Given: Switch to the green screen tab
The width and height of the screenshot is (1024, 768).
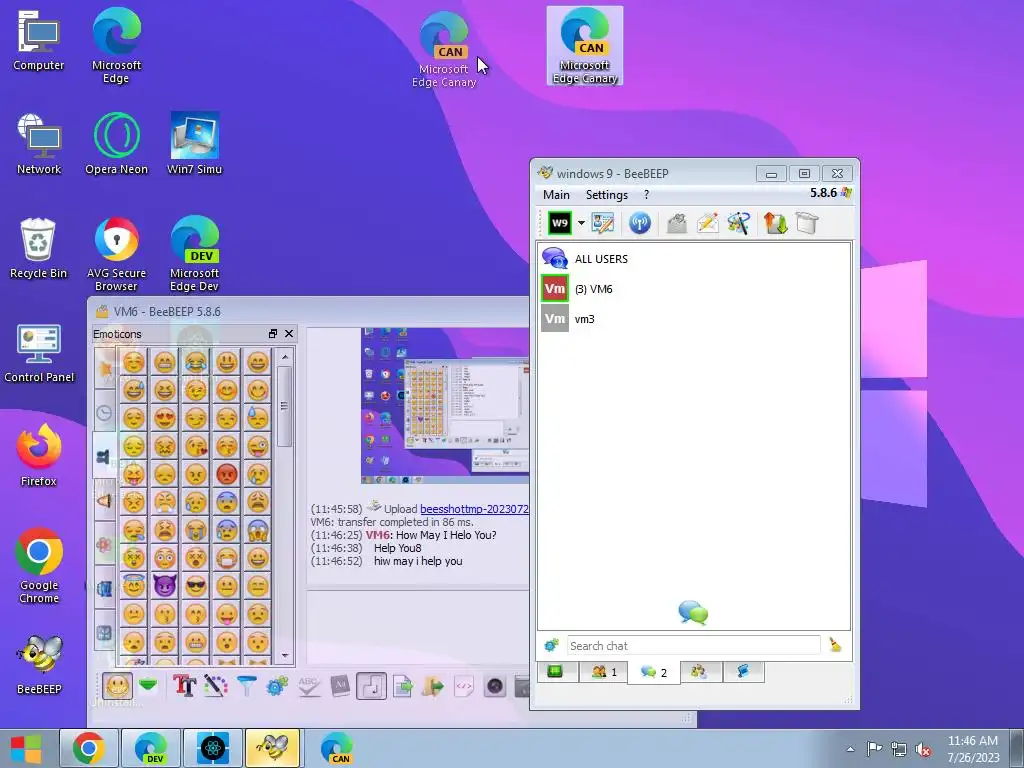Looking at the screenshot, I should tap(556, 671).
